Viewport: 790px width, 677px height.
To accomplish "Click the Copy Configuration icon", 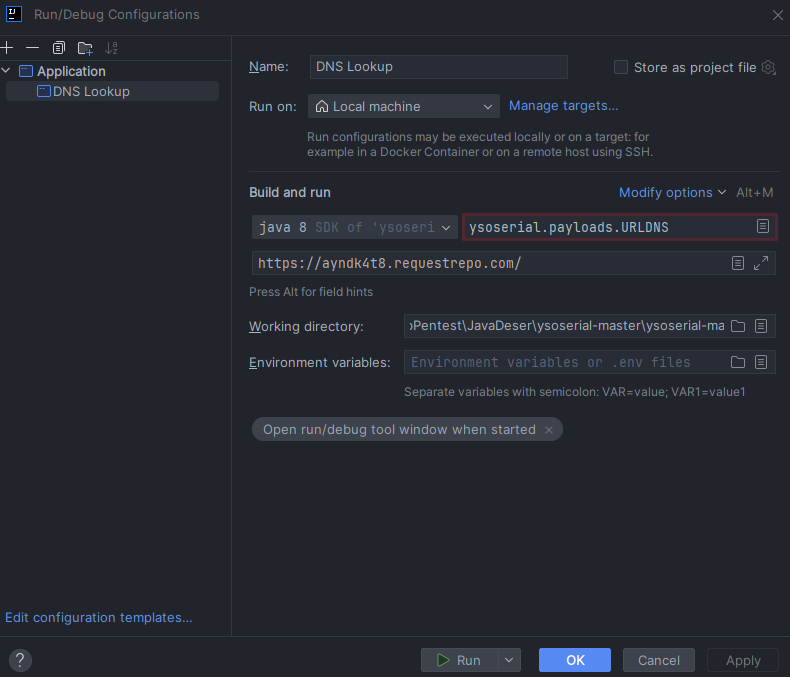I will tap(59, 47).
